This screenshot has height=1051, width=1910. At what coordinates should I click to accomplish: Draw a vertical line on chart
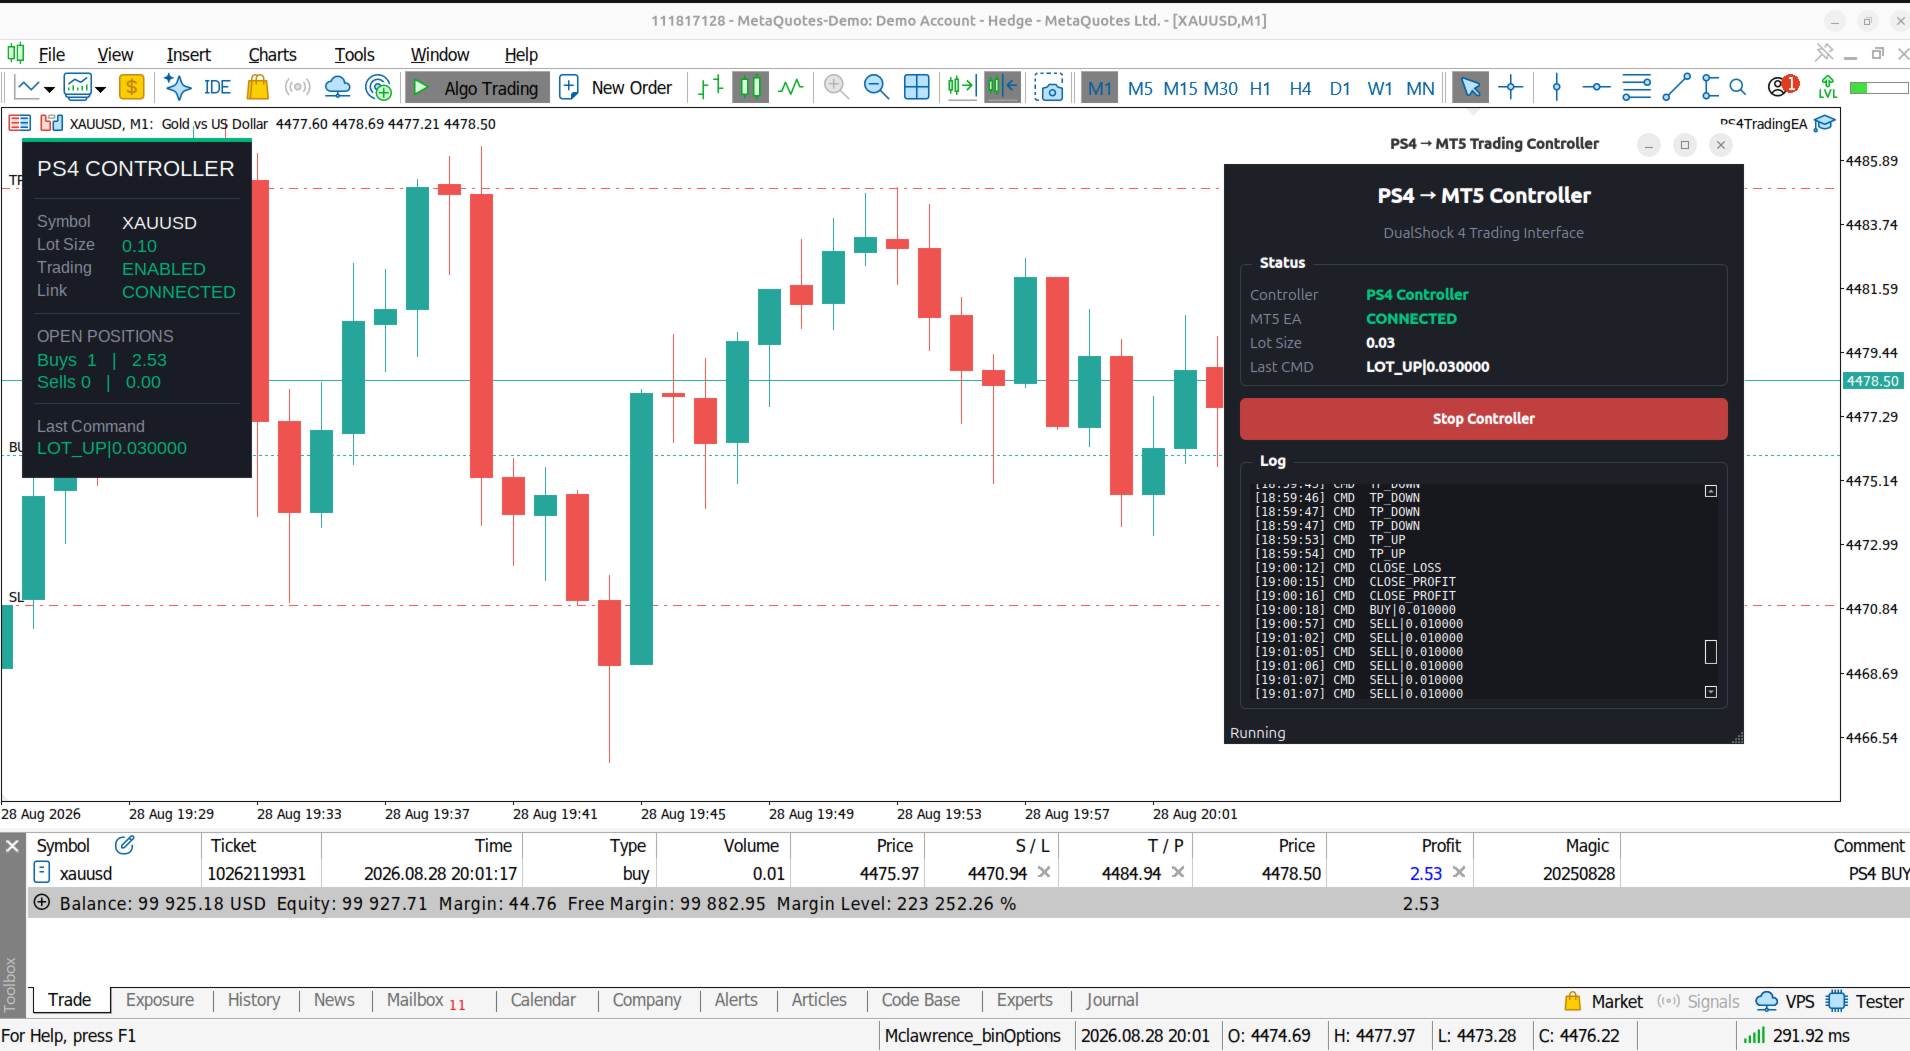[x=1557, y=88]
